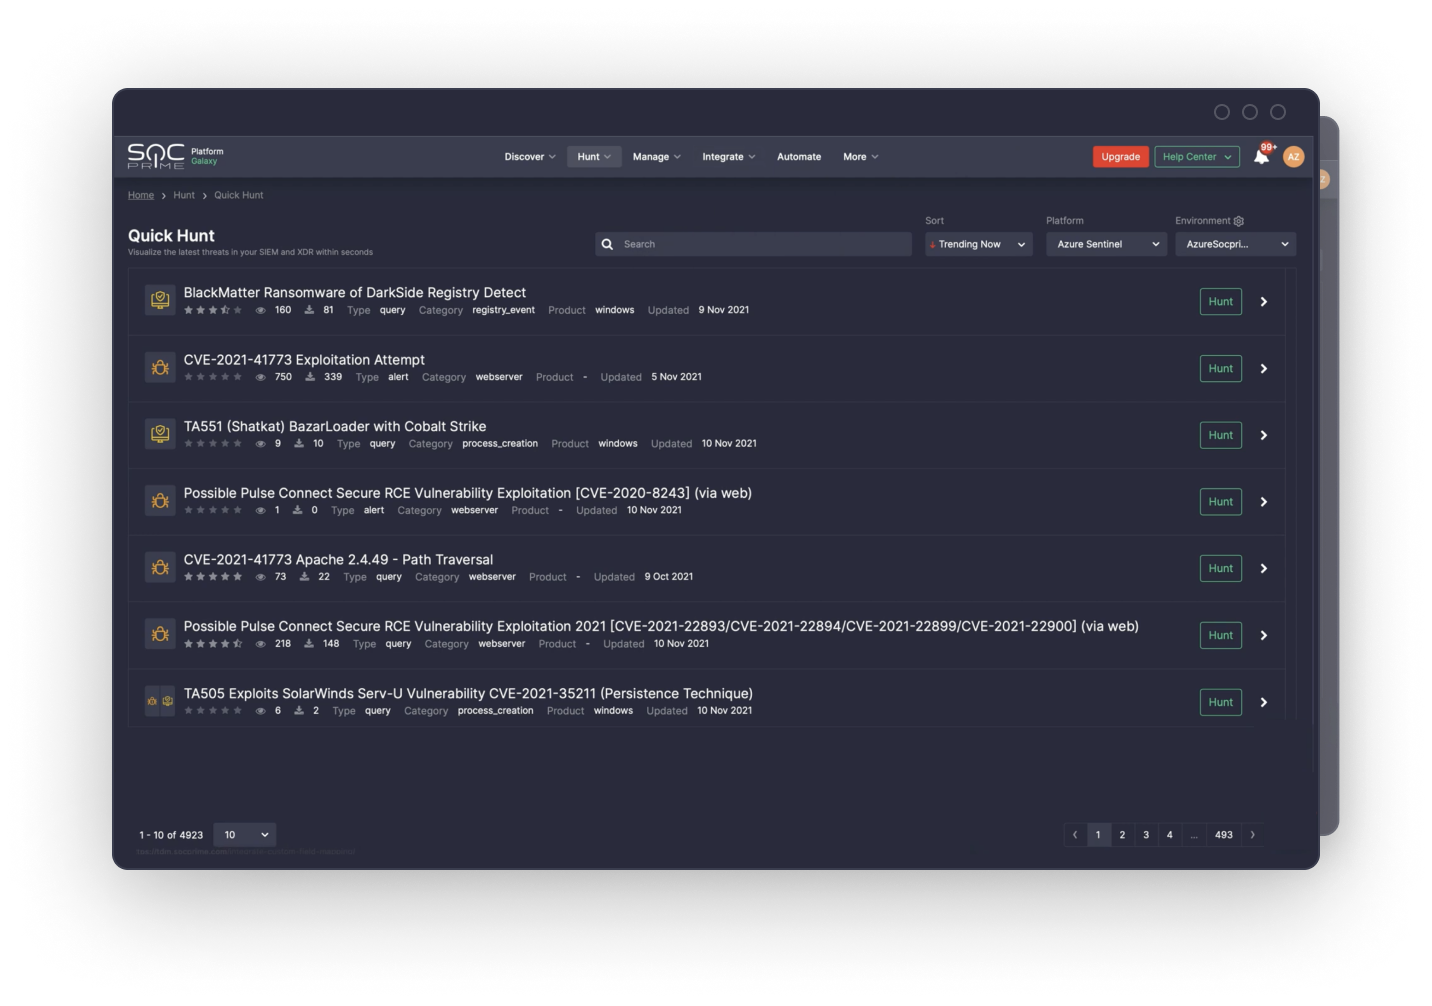
Task: Rate TA505 SolarWinds rule with fifth star
Action: tap(238, 711)
